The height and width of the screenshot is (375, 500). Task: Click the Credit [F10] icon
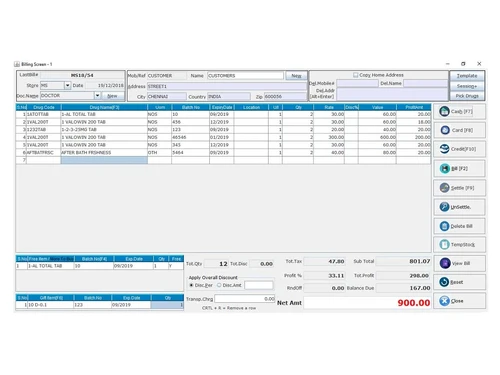(444, 149)
